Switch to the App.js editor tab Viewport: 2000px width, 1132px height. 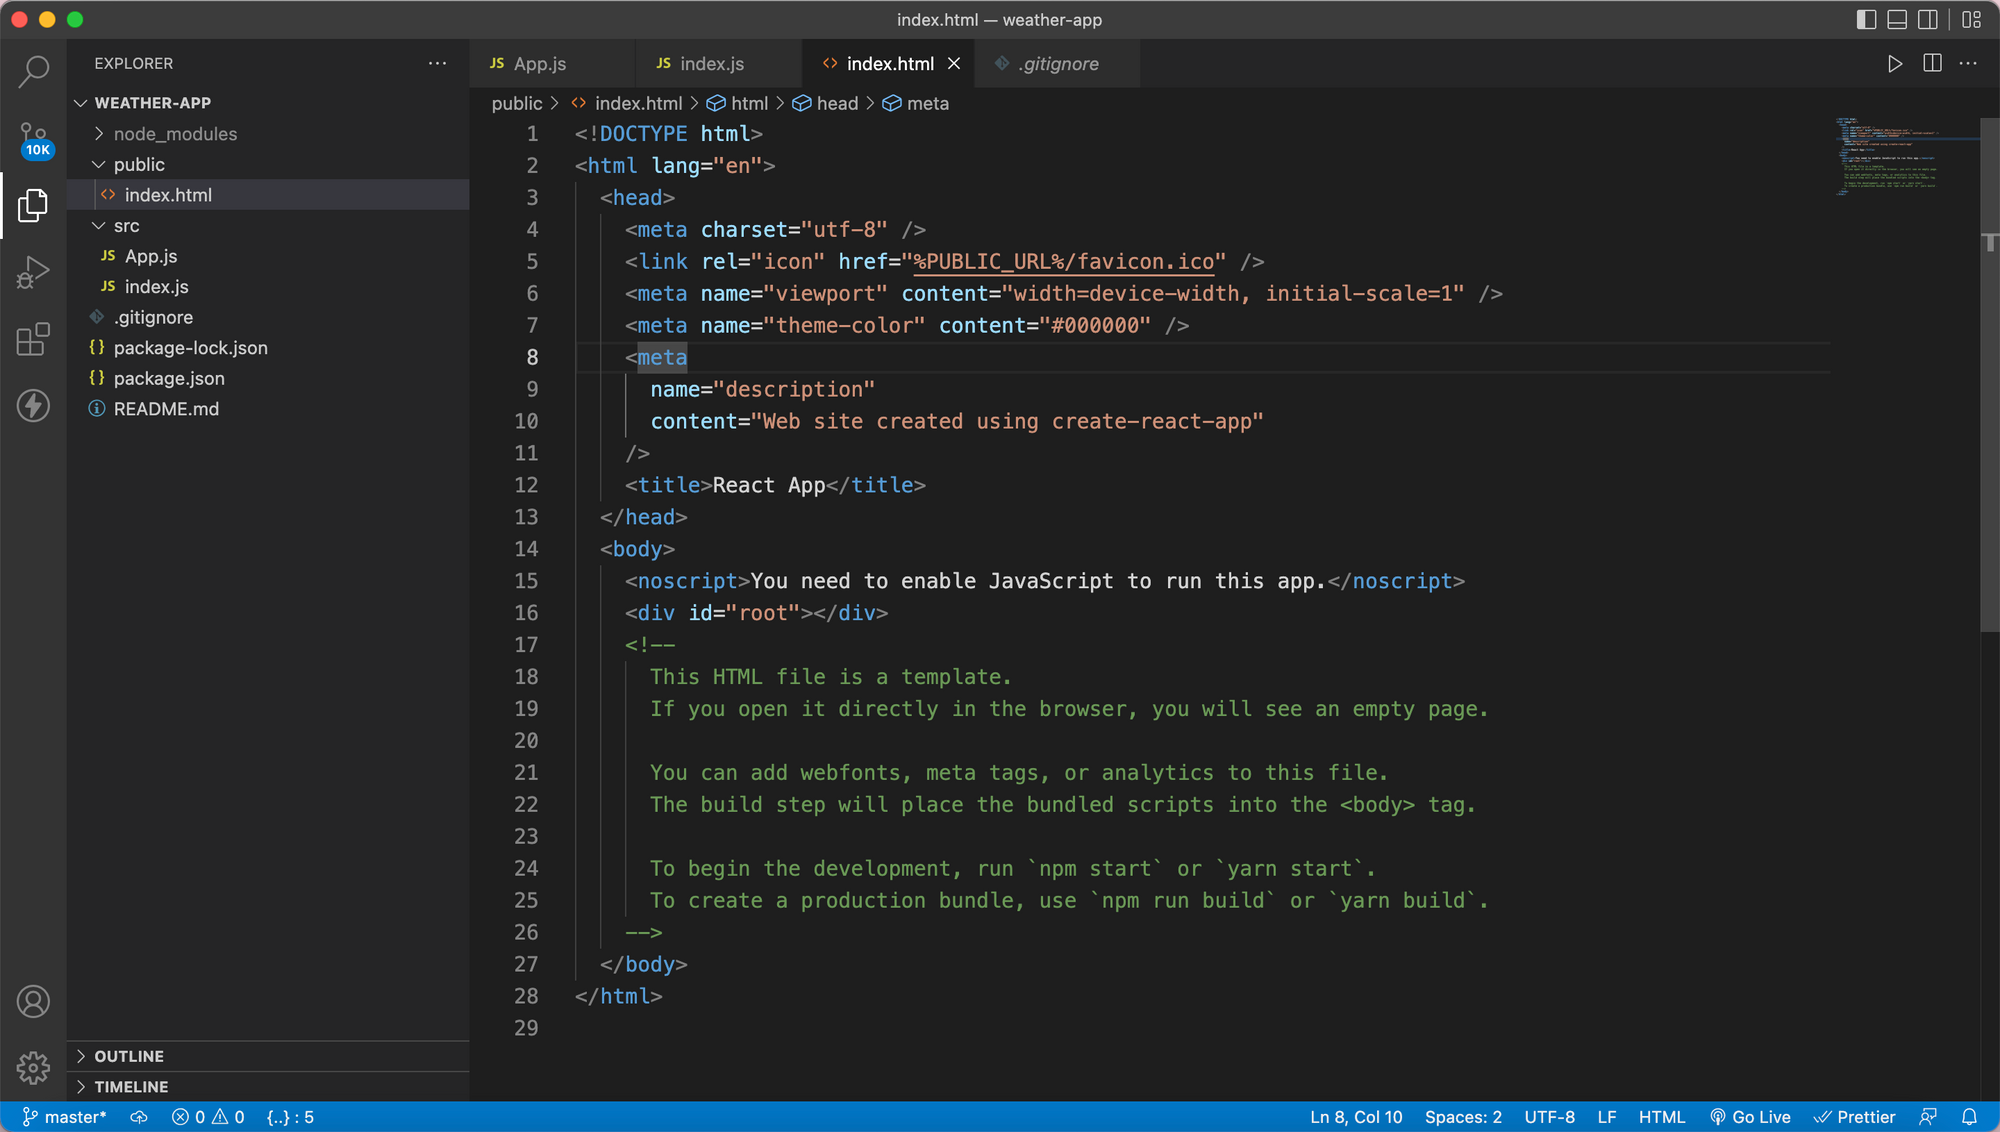(539, 64)
